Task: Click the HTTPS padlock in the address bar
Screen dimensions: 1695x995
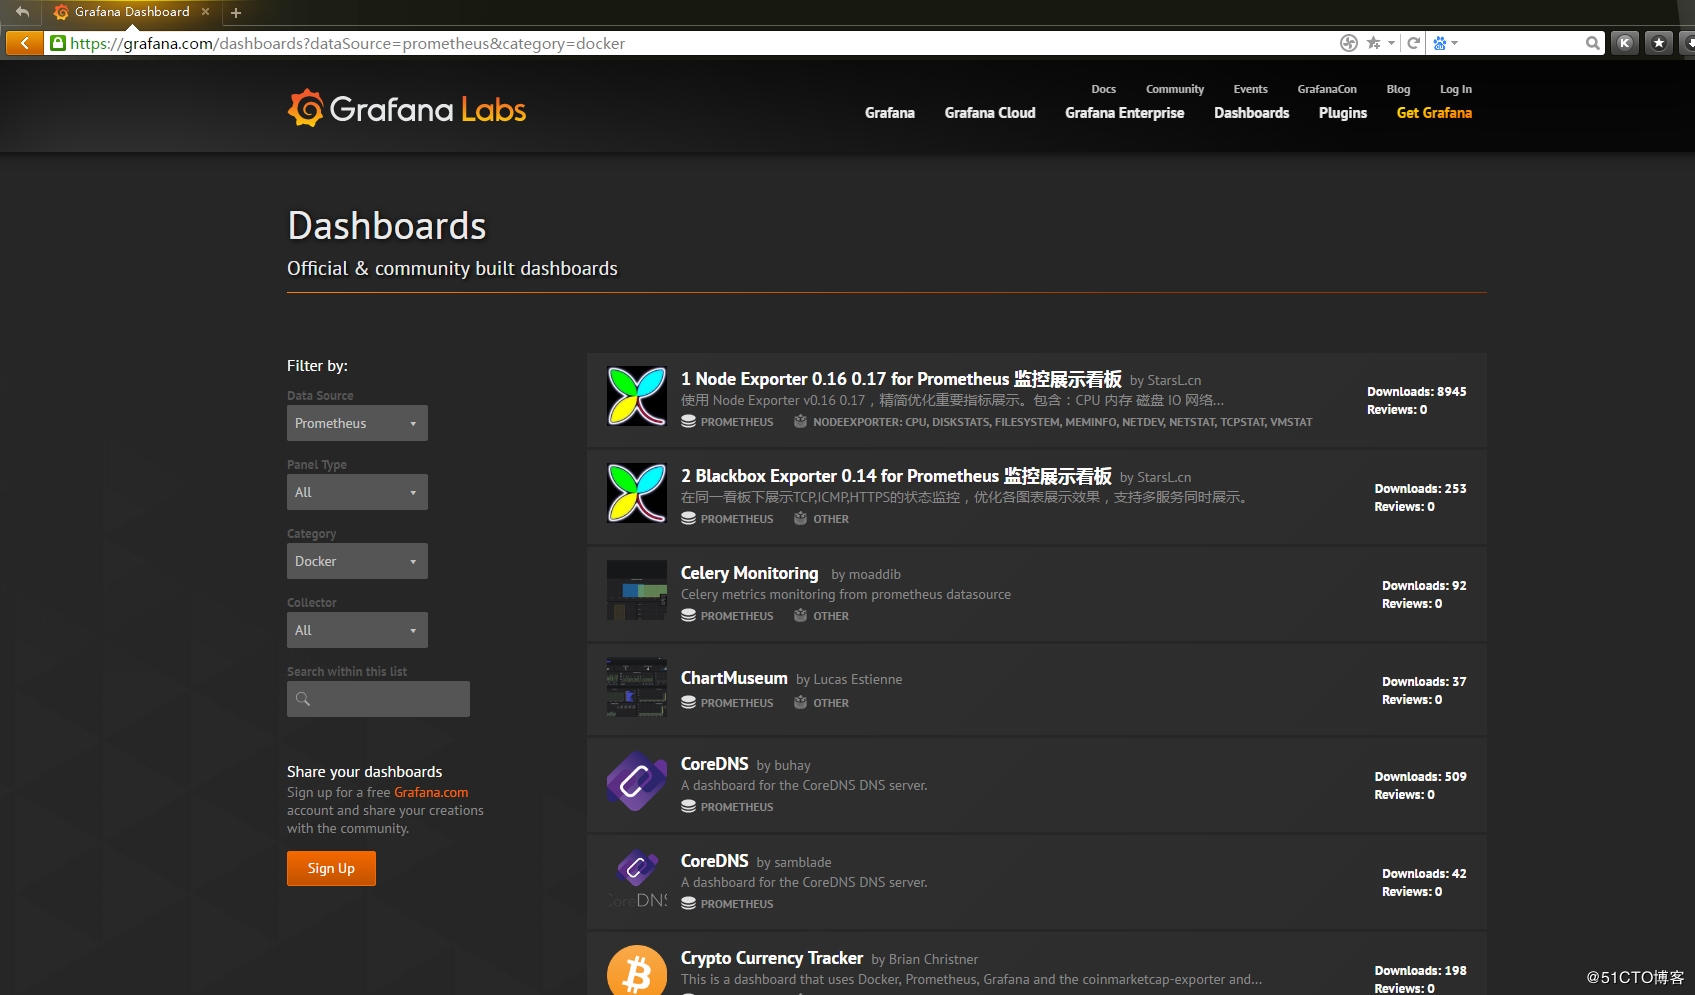Action: [x=57, y=43]
